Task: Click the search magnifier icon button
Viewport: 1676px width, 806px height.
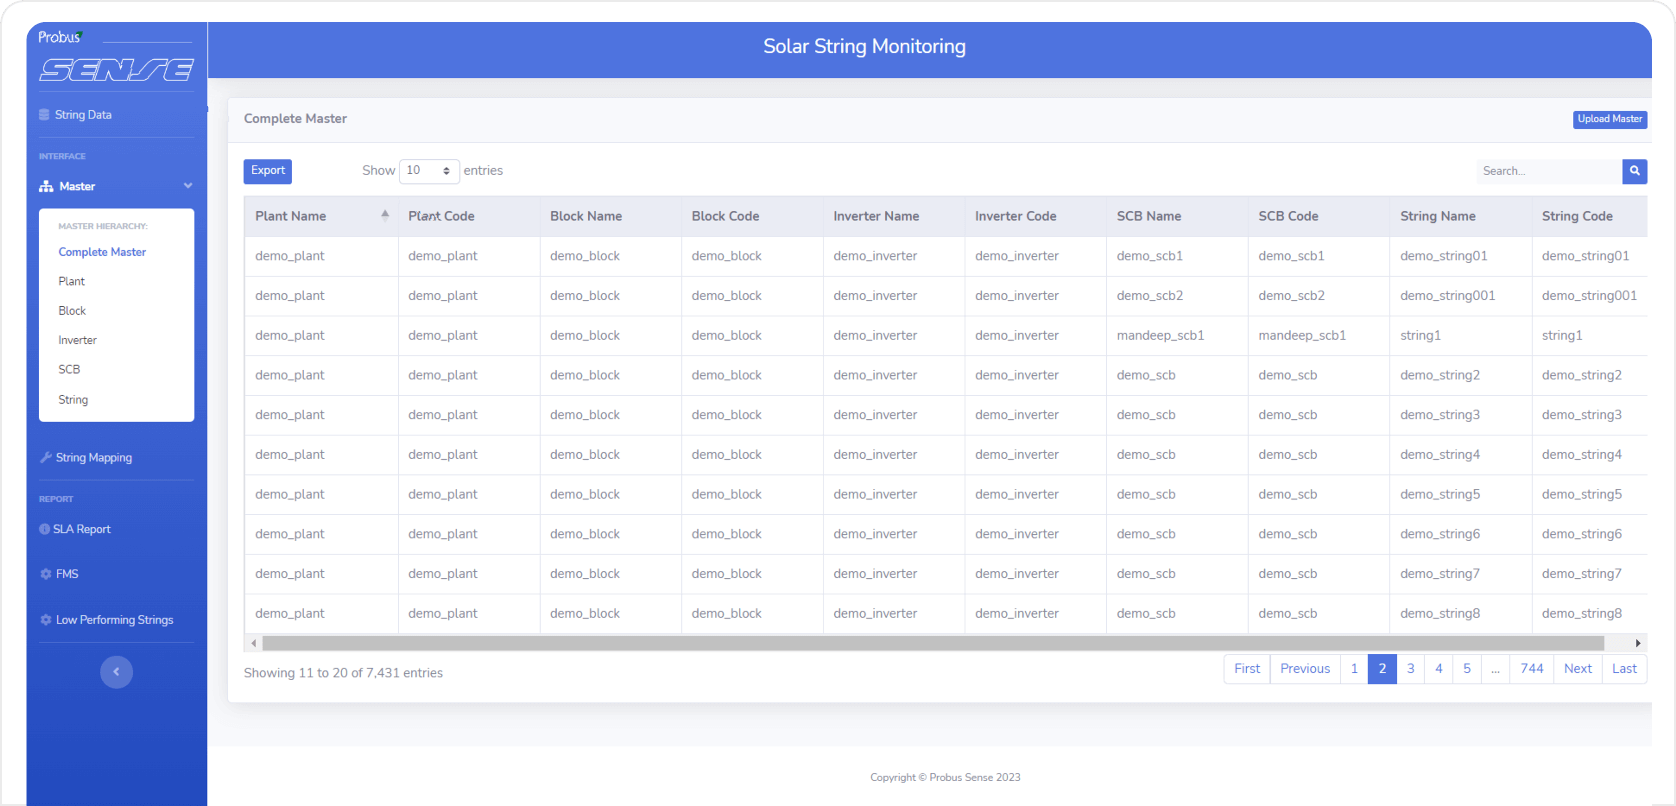Action: click(x=1634, y=171)
